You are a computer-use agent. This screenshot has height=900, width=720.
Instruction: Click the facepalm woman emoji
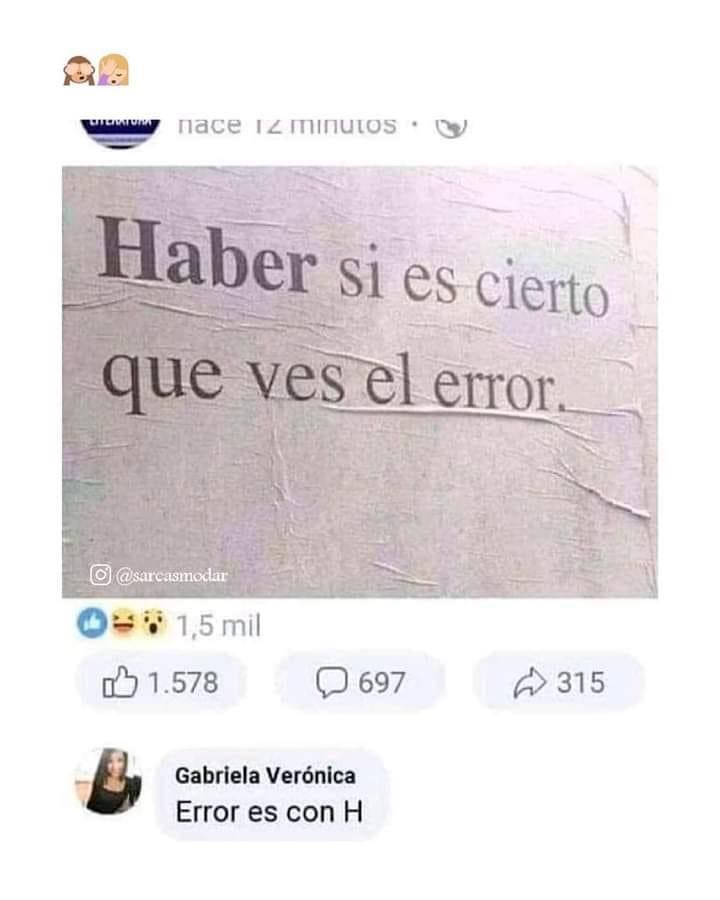114,70
